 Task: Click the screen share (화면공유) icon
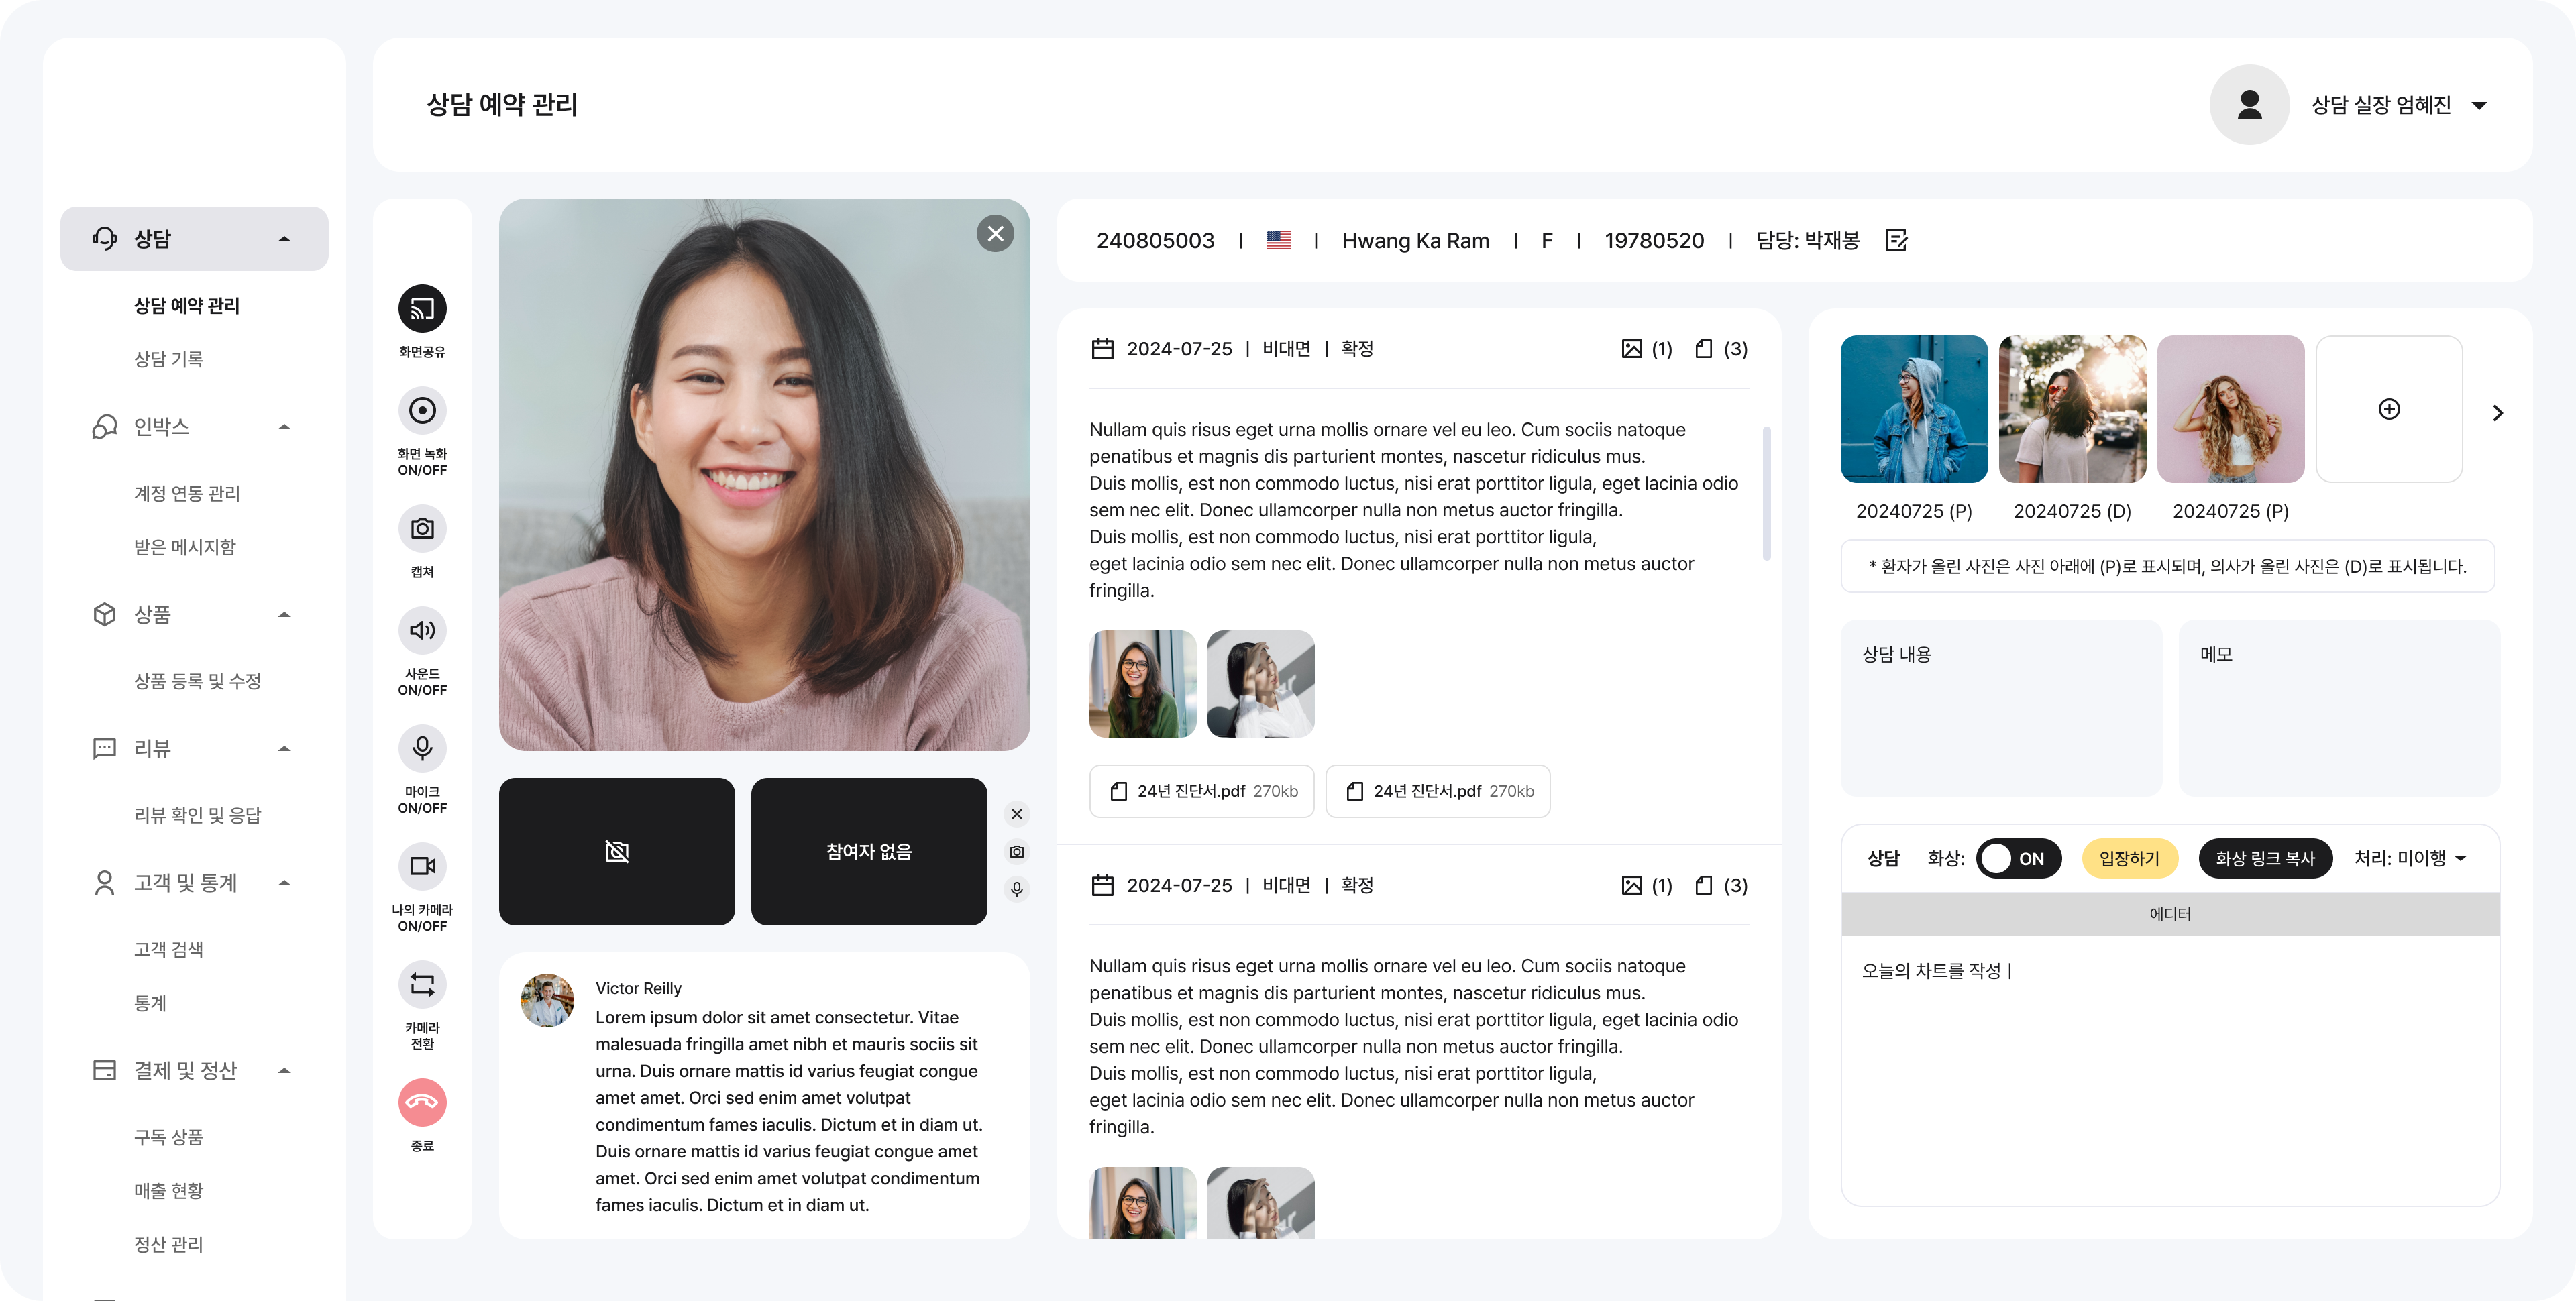point(422,308)
